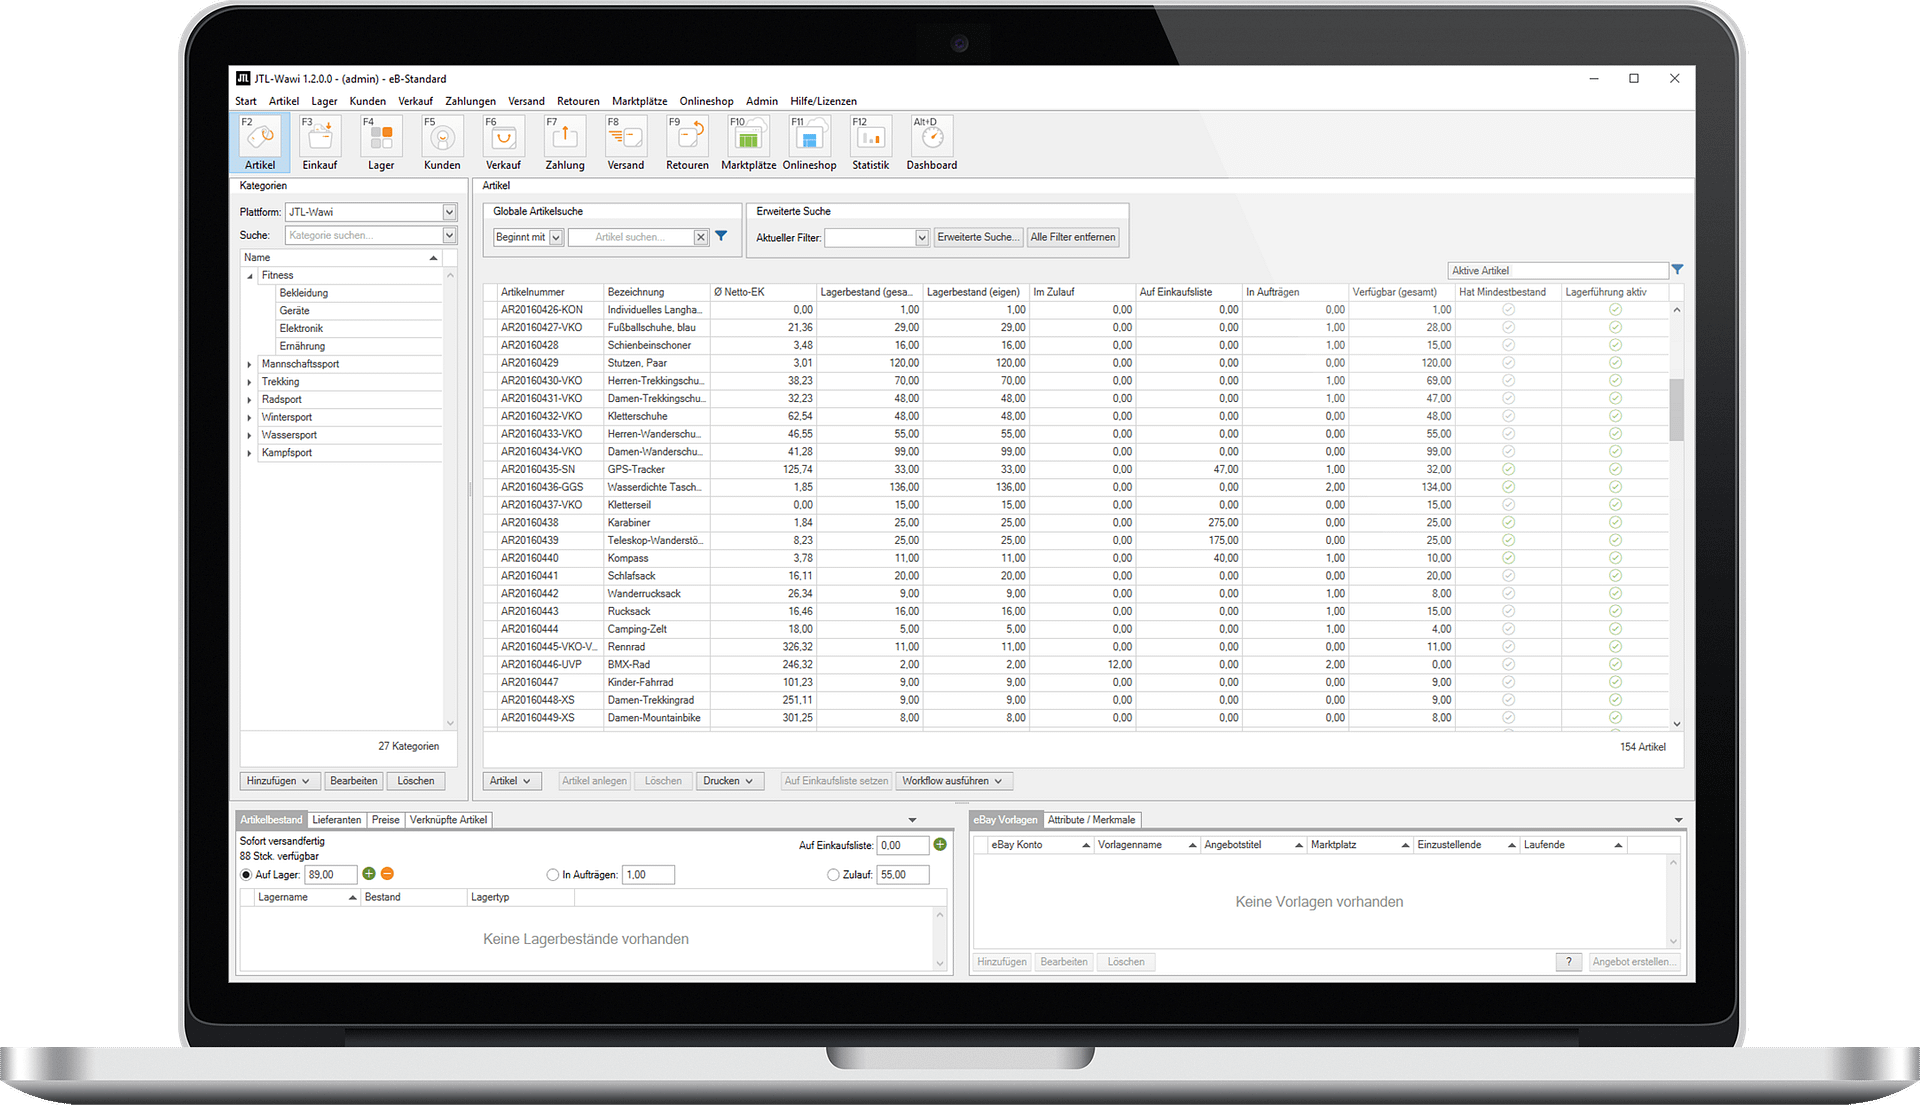Click the Artikel suchen input field
The width and height of the screenshot is (1920, 1105).
click(630, 237)
